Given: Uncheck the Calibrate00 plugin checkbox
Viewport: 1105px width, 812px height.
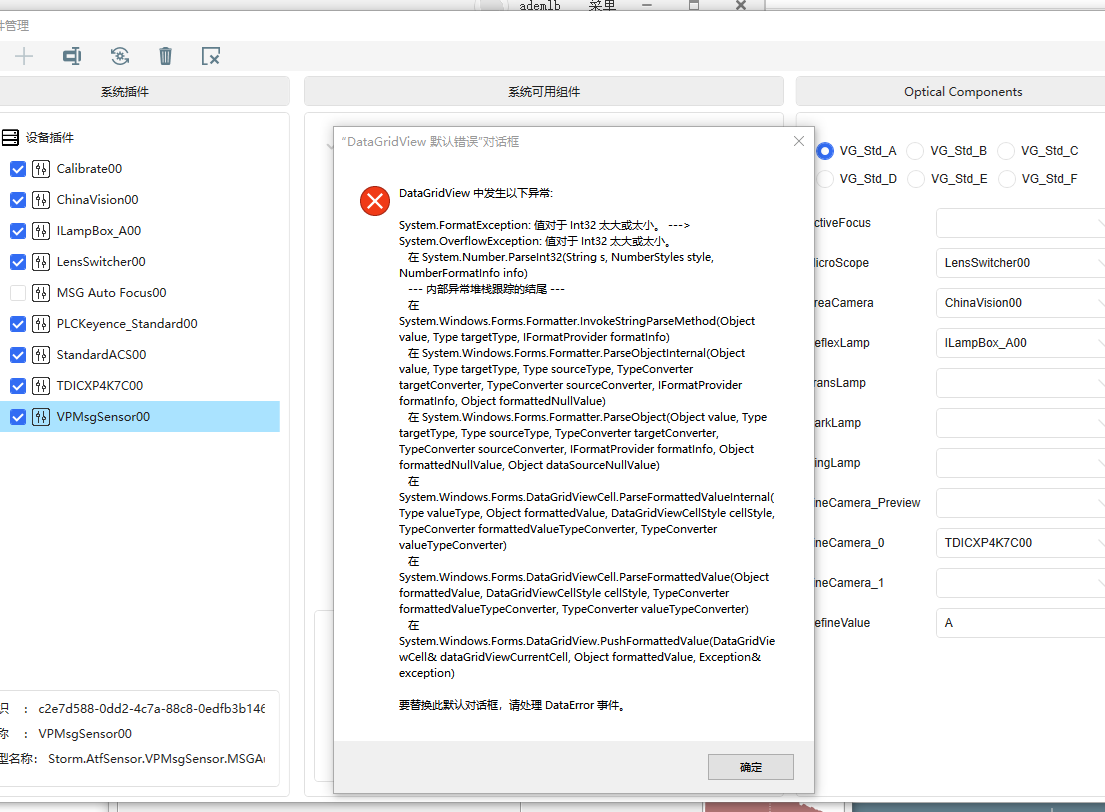Looking at the screenshot, I should (x=18, y=169).
